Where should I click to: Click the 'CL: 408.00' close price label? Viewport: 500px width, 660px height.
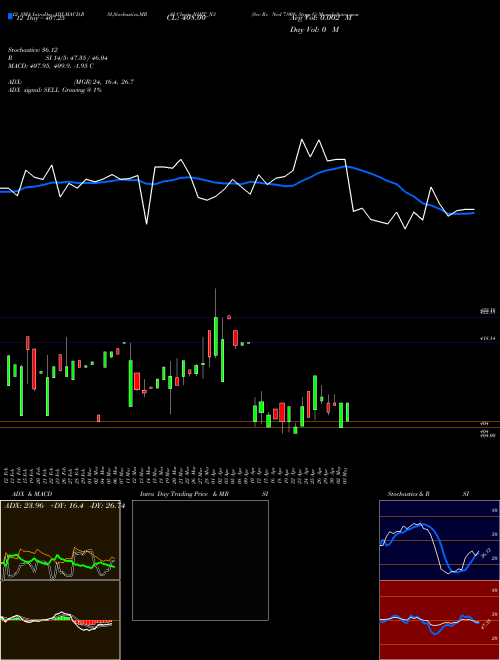[x=186, y=19]
